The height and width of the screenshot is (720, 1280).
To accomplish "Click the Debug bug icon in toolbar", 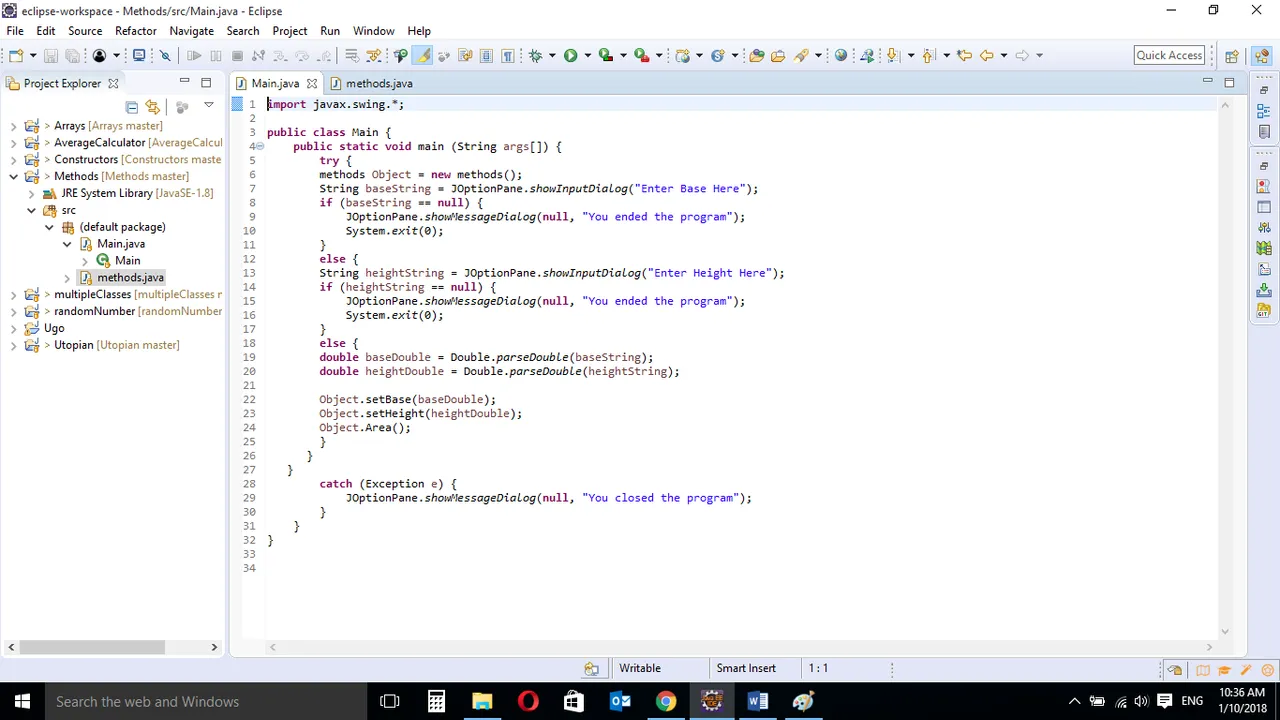I will (536, 55).
